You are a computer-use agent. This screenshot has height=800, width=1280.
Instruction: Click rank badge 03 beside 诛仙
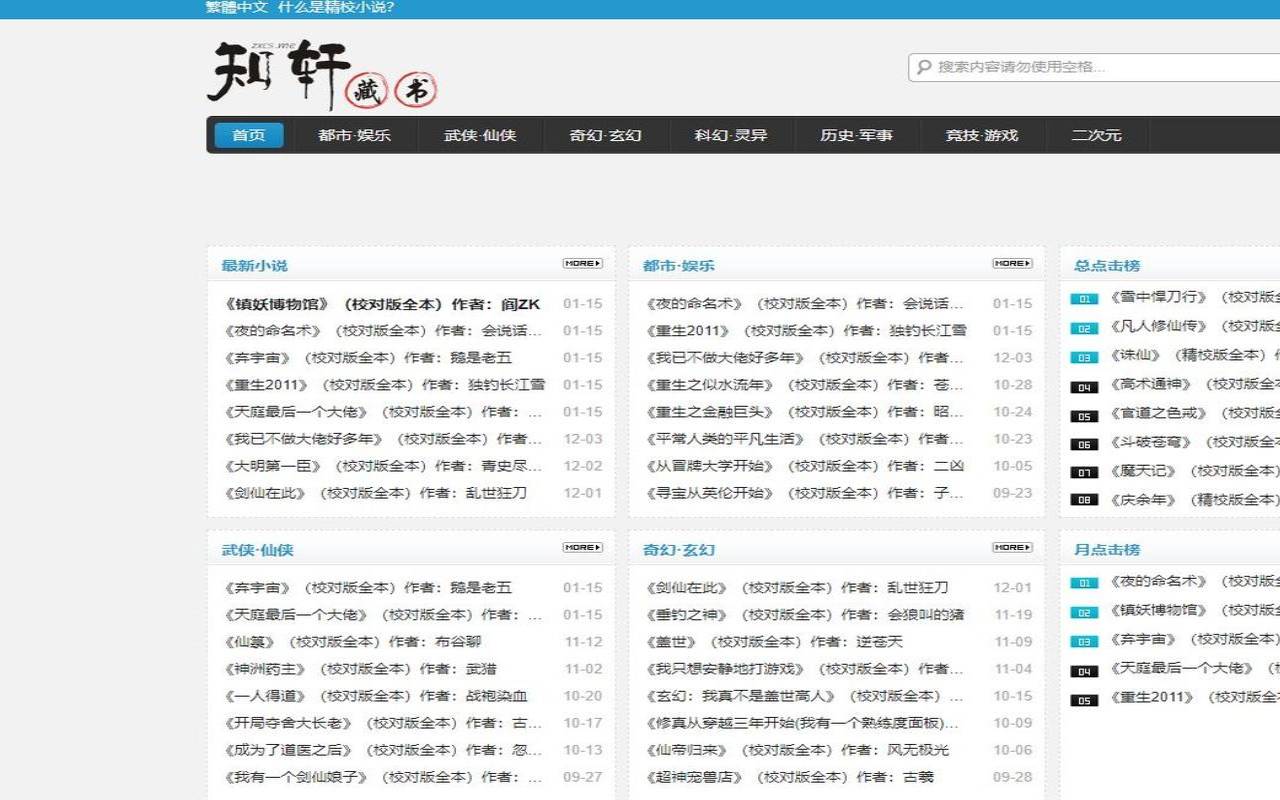(x=1084, y=357)
